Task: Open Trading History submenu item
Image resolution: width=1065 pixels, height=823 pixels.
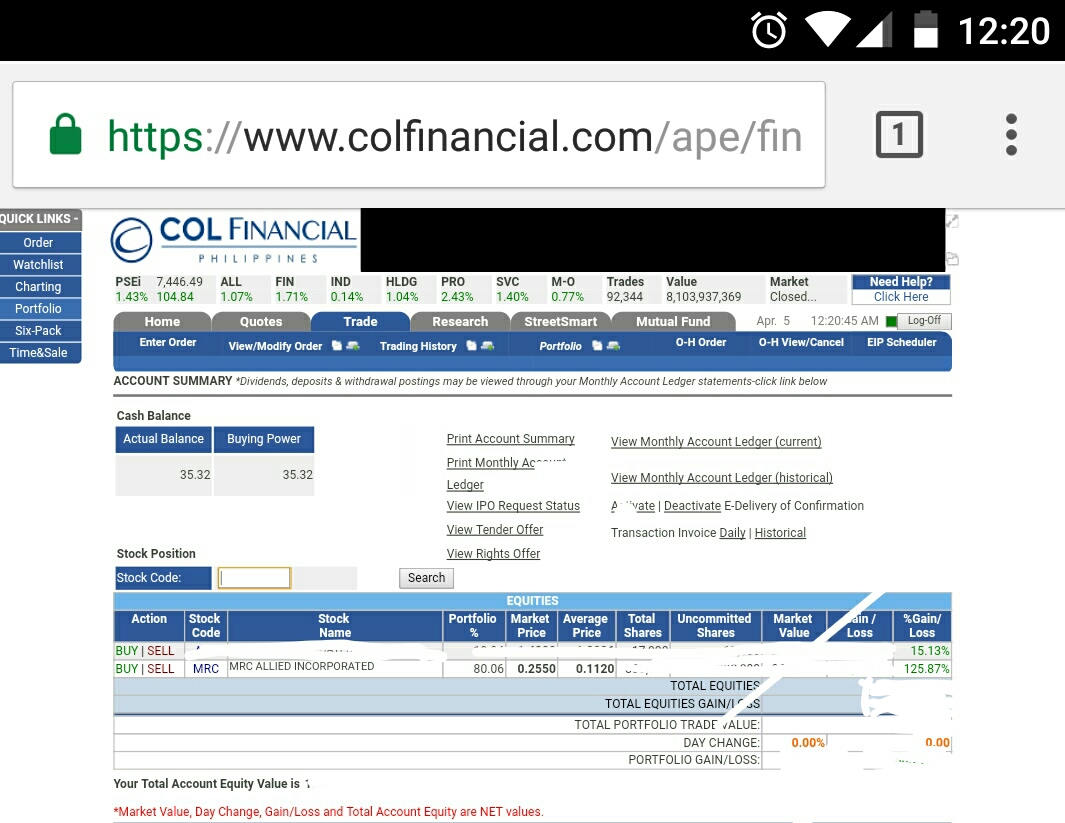Action: point(418,346)
